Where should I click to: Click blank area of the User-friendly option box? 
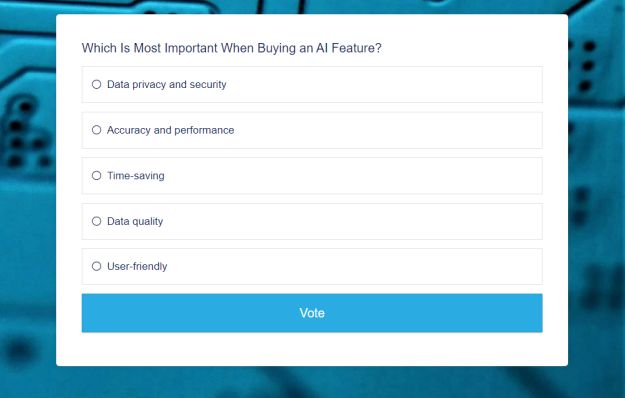point(351,267)
